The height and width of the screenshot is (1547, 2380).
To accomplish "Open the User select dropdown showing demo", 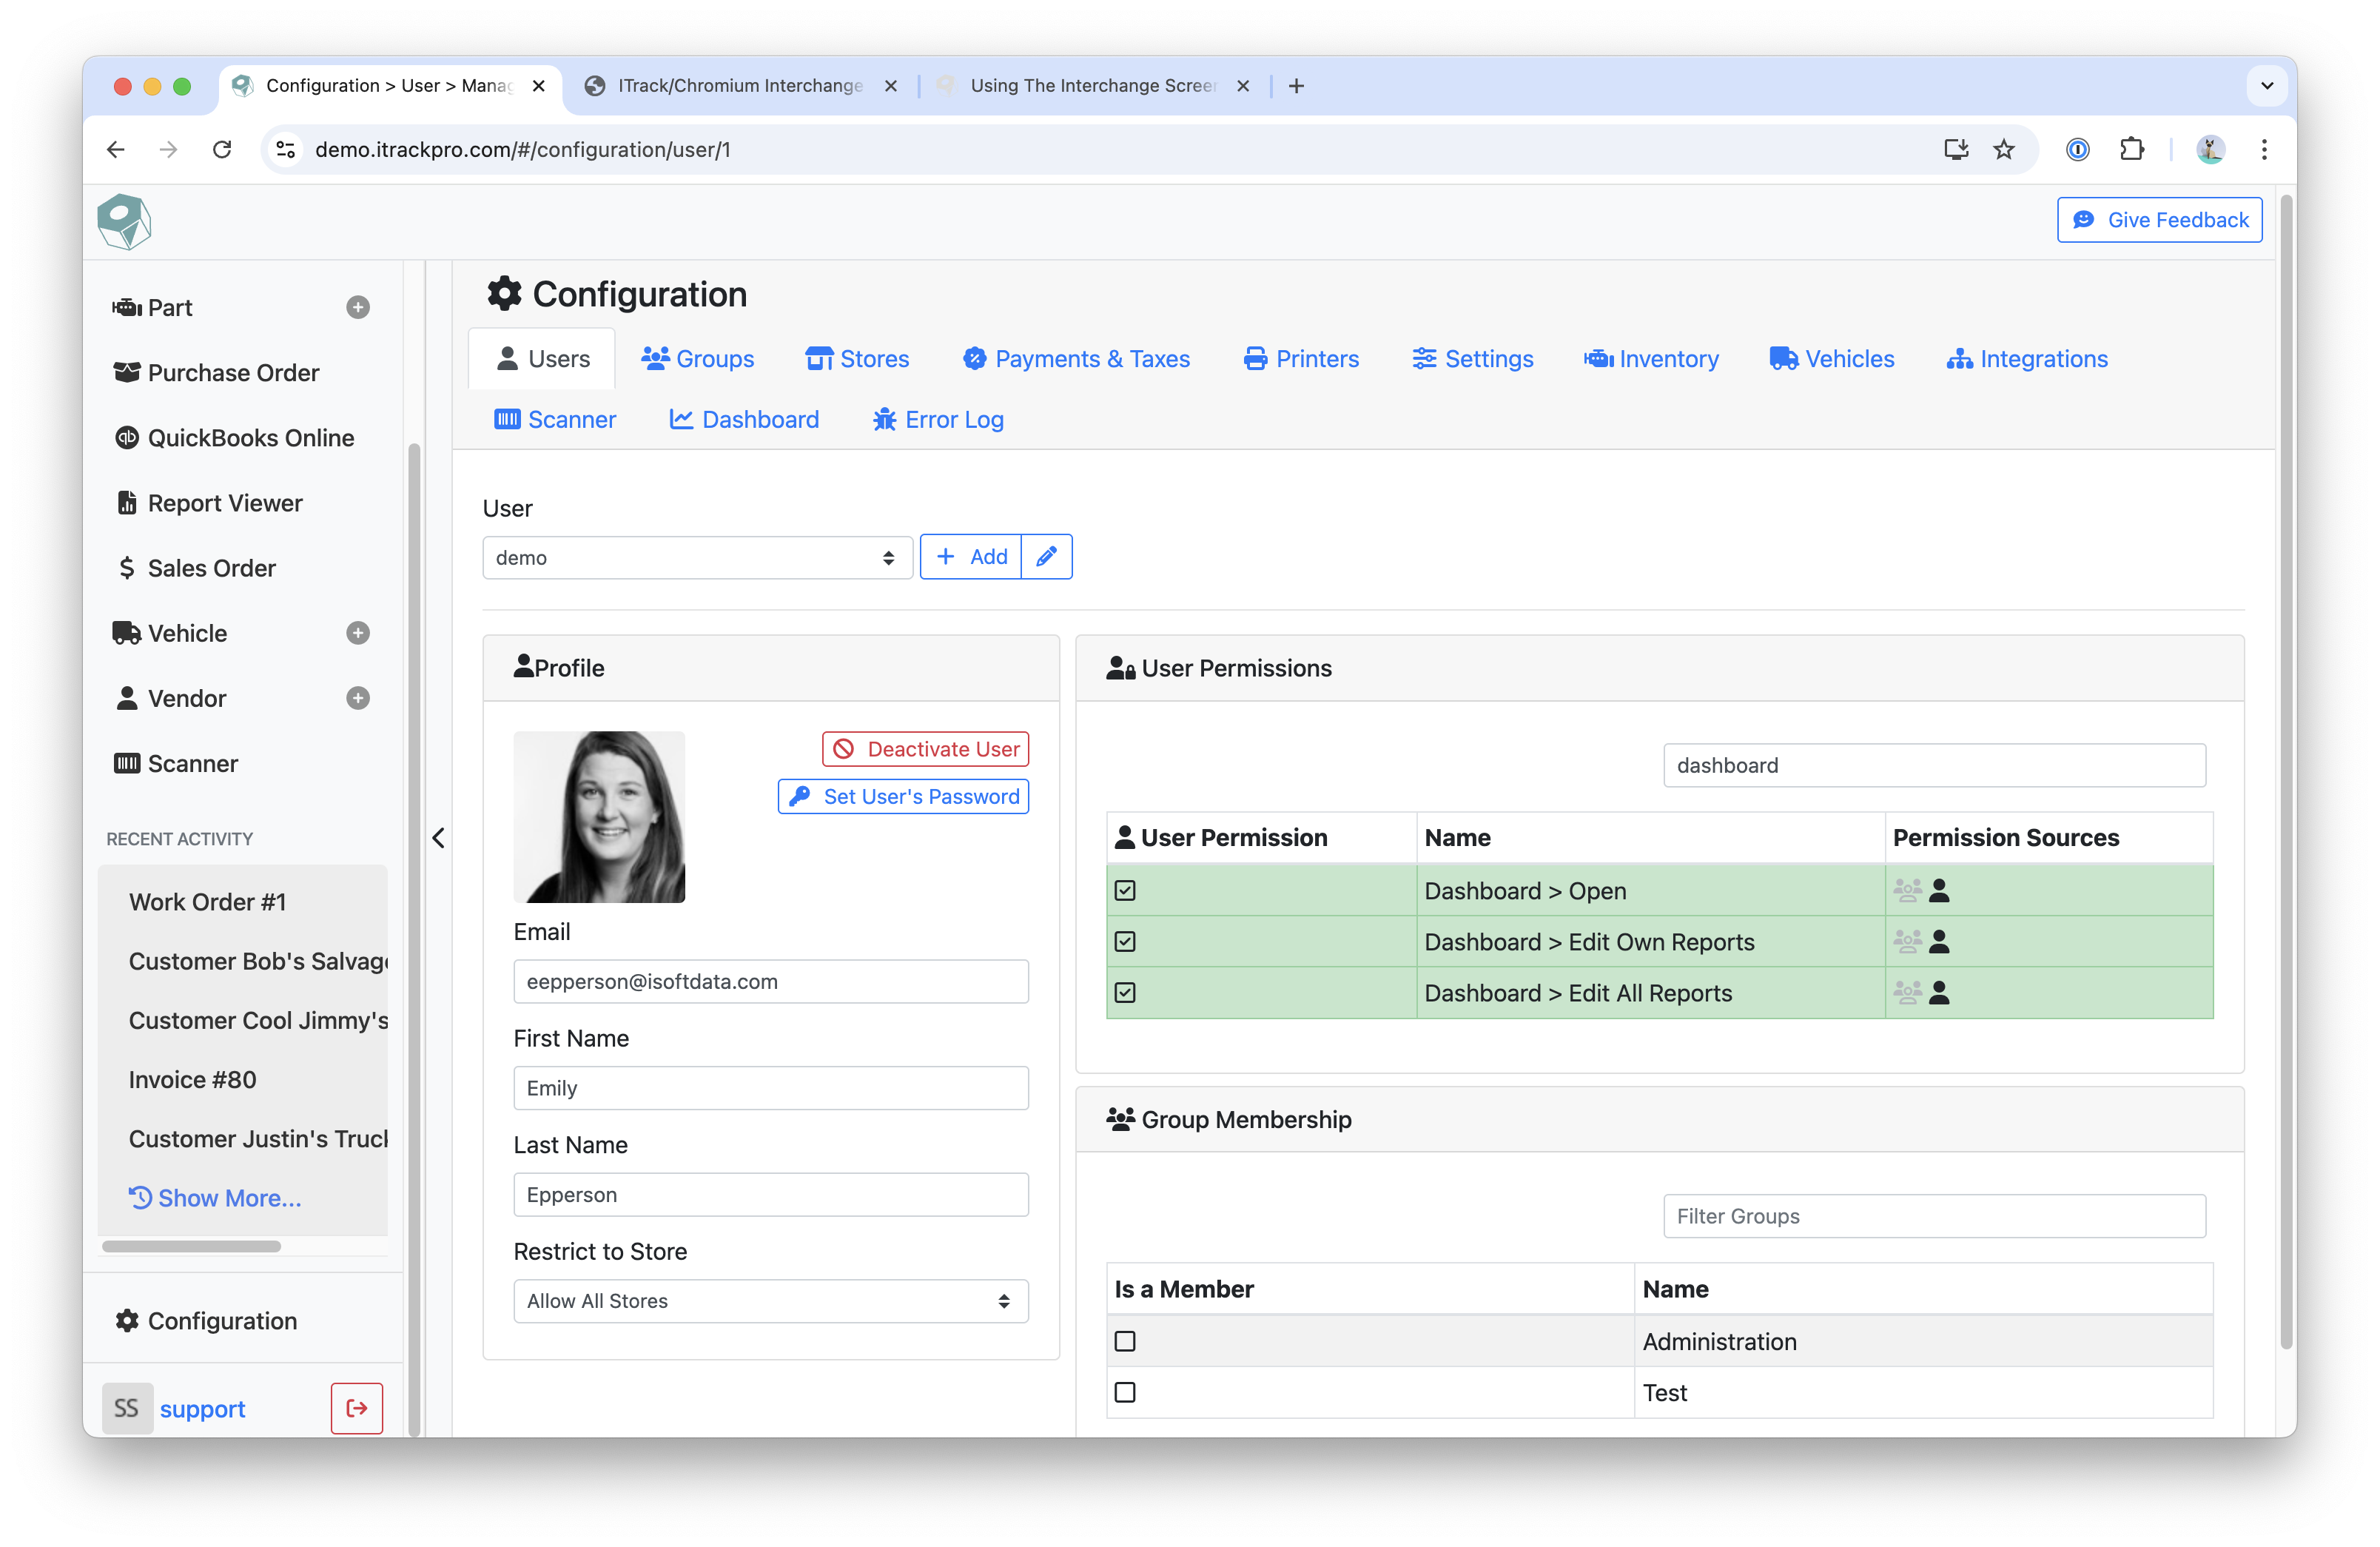I will (x=697, y=557).
